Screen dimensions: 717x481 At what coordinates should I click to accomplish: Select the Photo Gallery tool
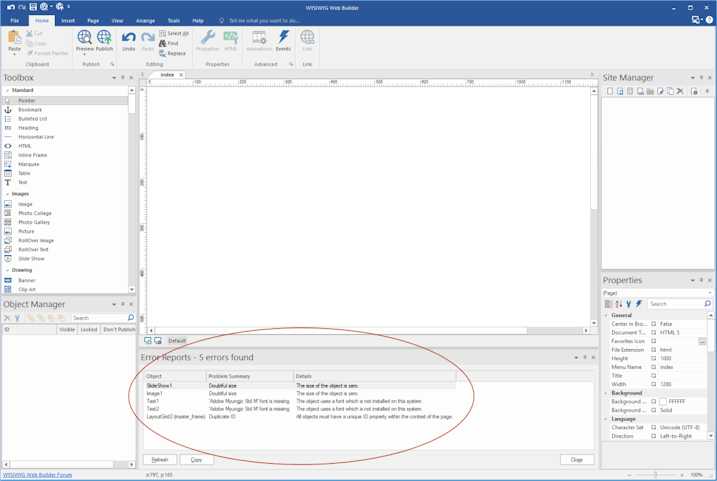(x=34, y=222)
